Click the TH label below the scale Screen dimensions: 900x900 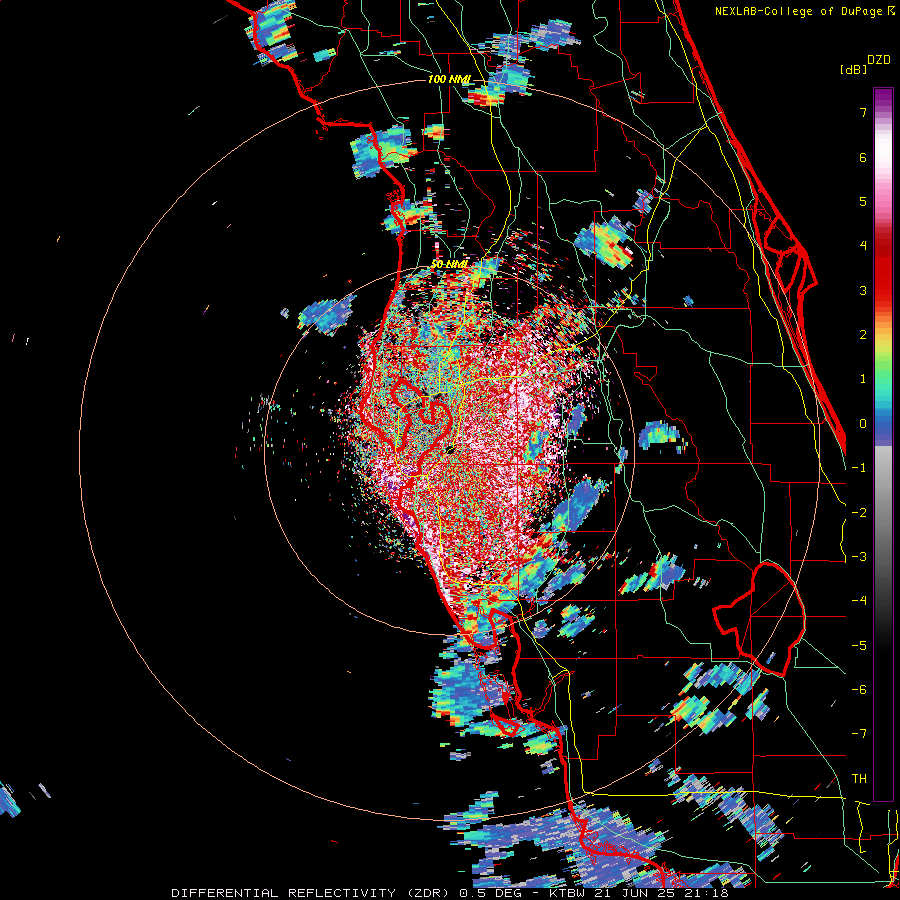[x=859, y=779]
